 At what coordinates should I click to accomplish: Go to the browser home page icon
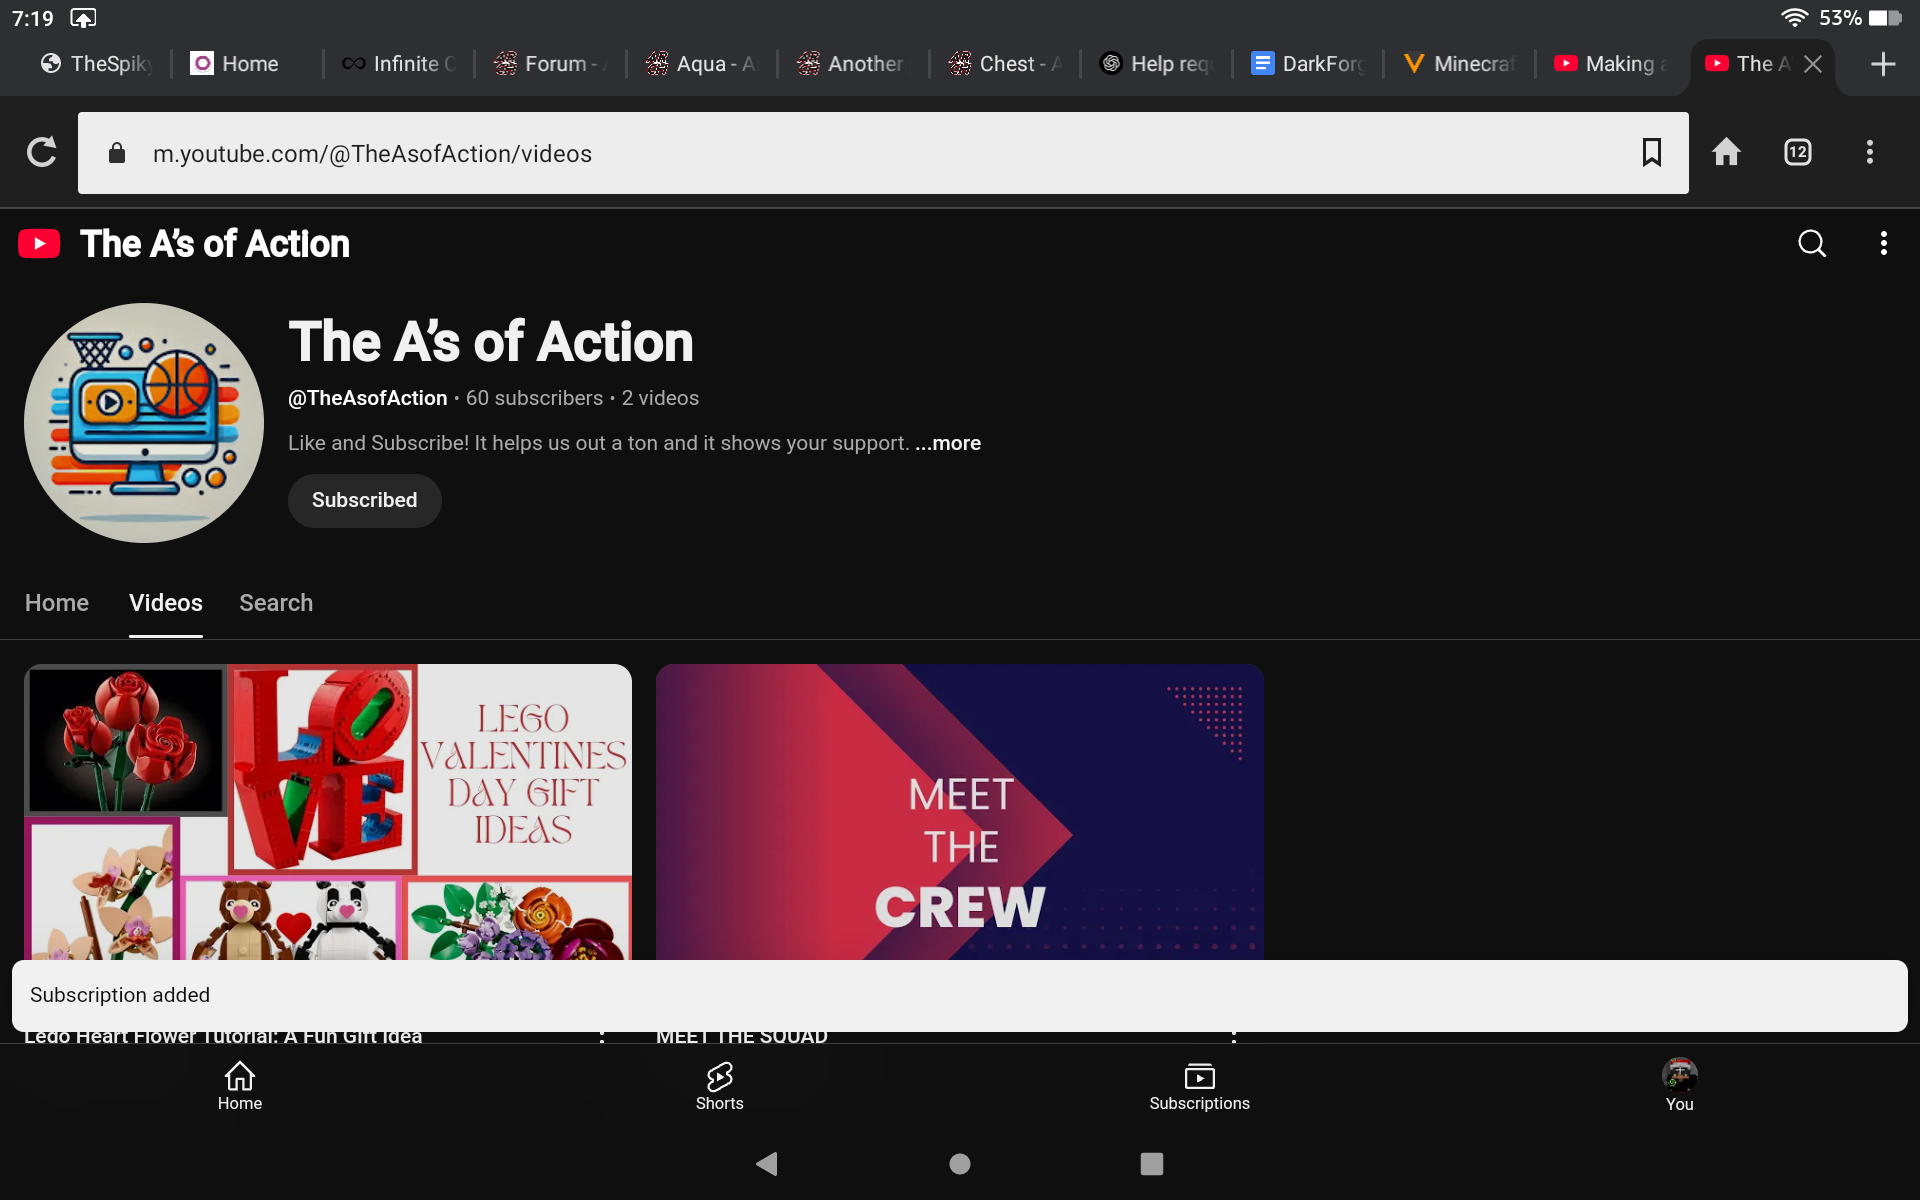click(1726, 152)
